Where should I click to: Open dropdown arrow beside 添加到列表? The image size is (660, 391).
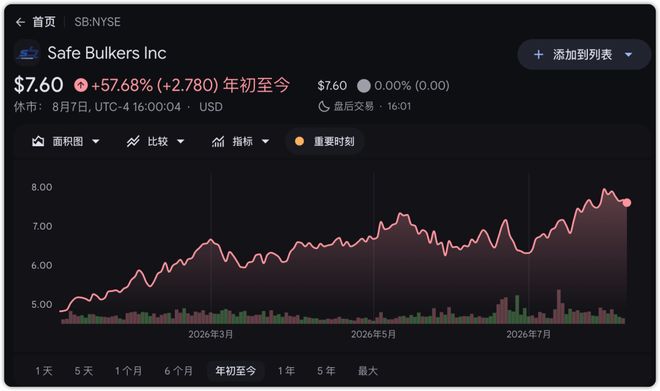[628, 55]
